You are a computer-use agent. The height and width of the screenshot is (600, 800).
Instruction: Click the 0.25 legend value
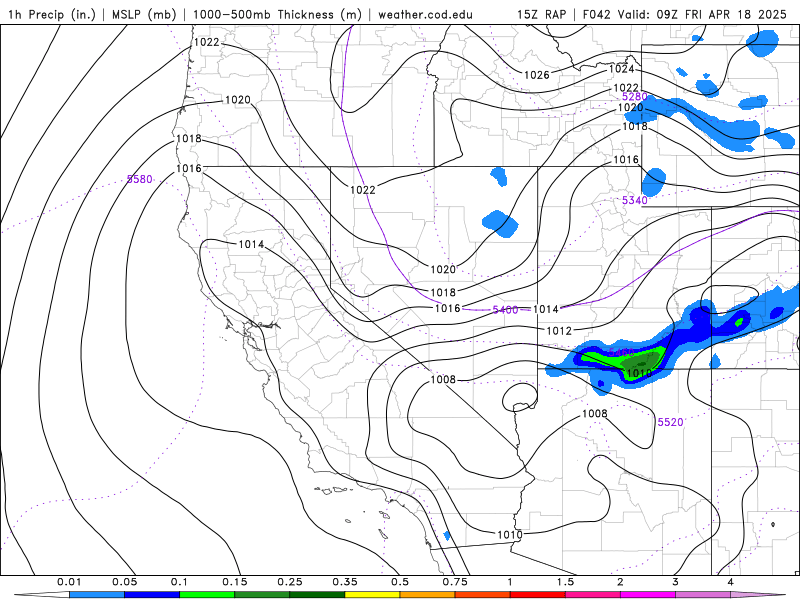coord(290,582)
